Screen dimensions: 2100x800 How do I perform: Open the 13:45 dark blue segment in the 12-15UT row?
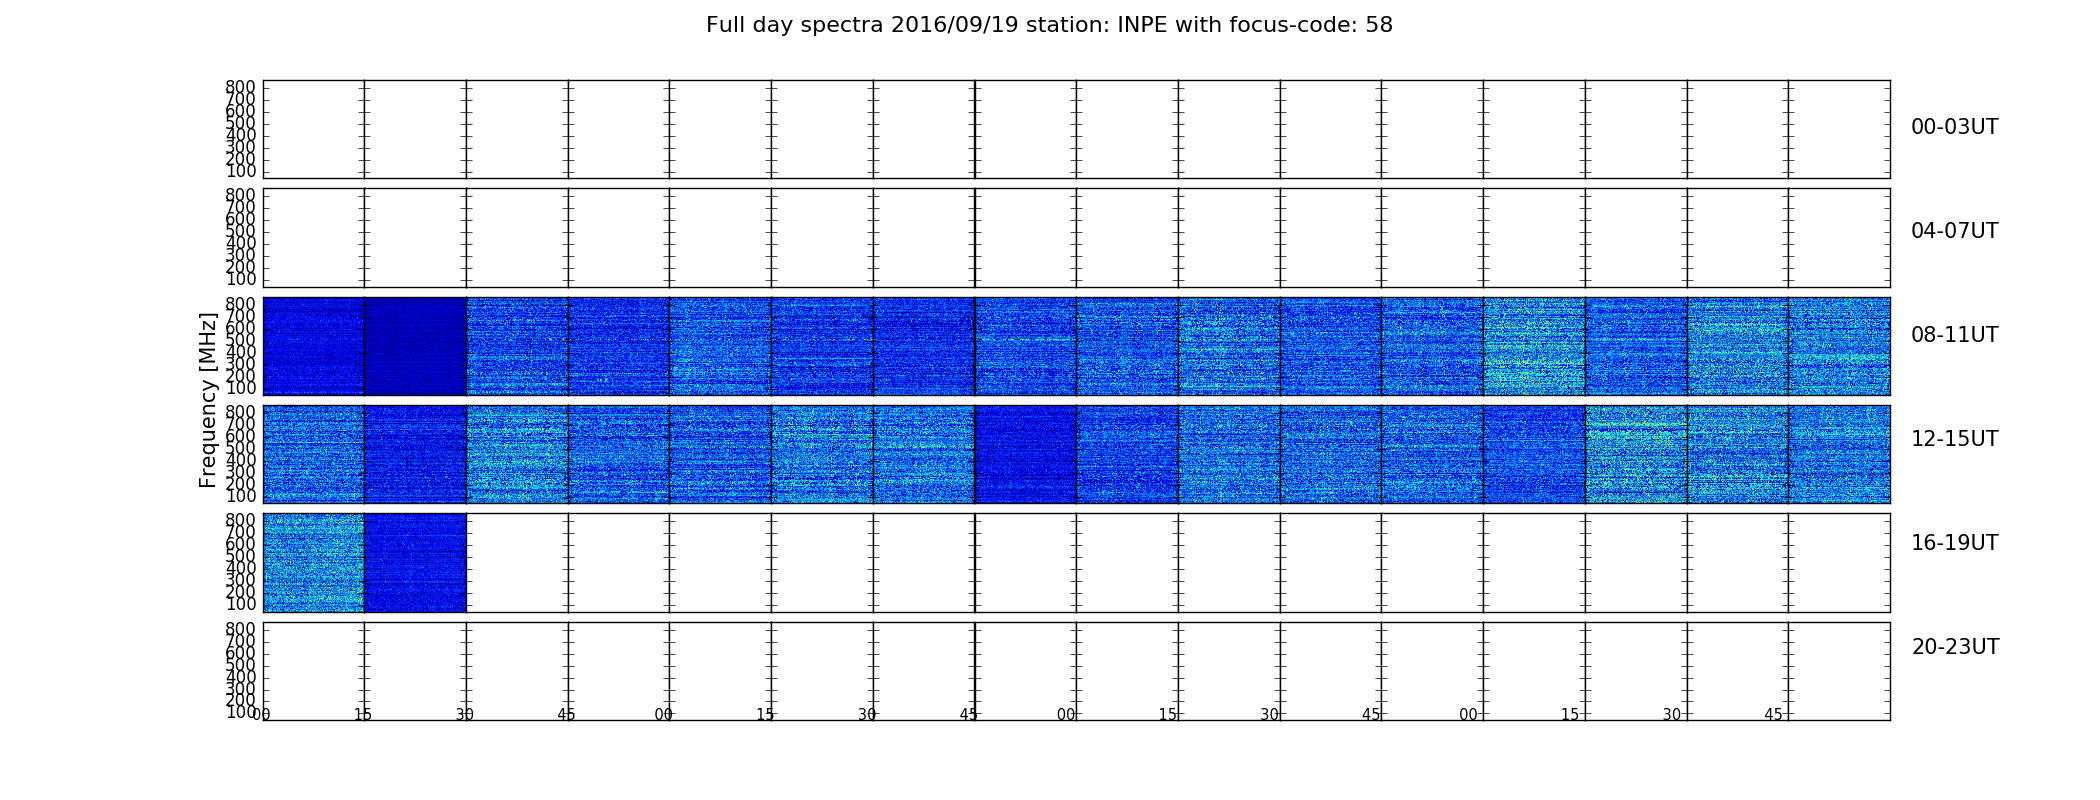pyautogui.click(x=1025, y=454)
